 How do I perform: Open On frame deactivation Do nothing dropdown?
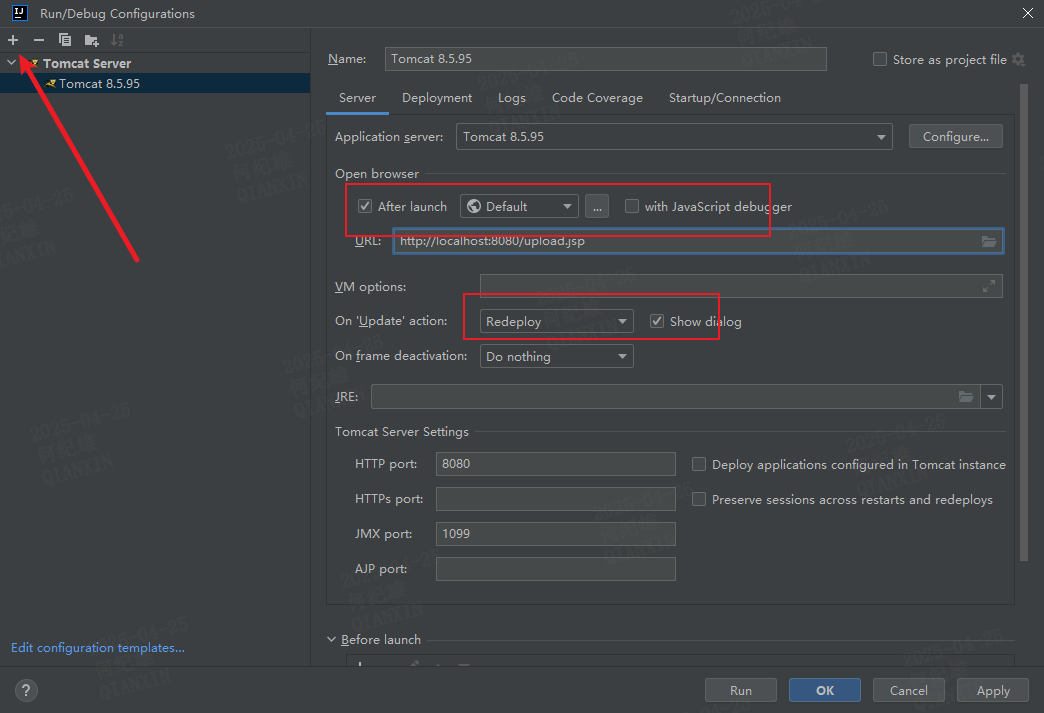557,356
